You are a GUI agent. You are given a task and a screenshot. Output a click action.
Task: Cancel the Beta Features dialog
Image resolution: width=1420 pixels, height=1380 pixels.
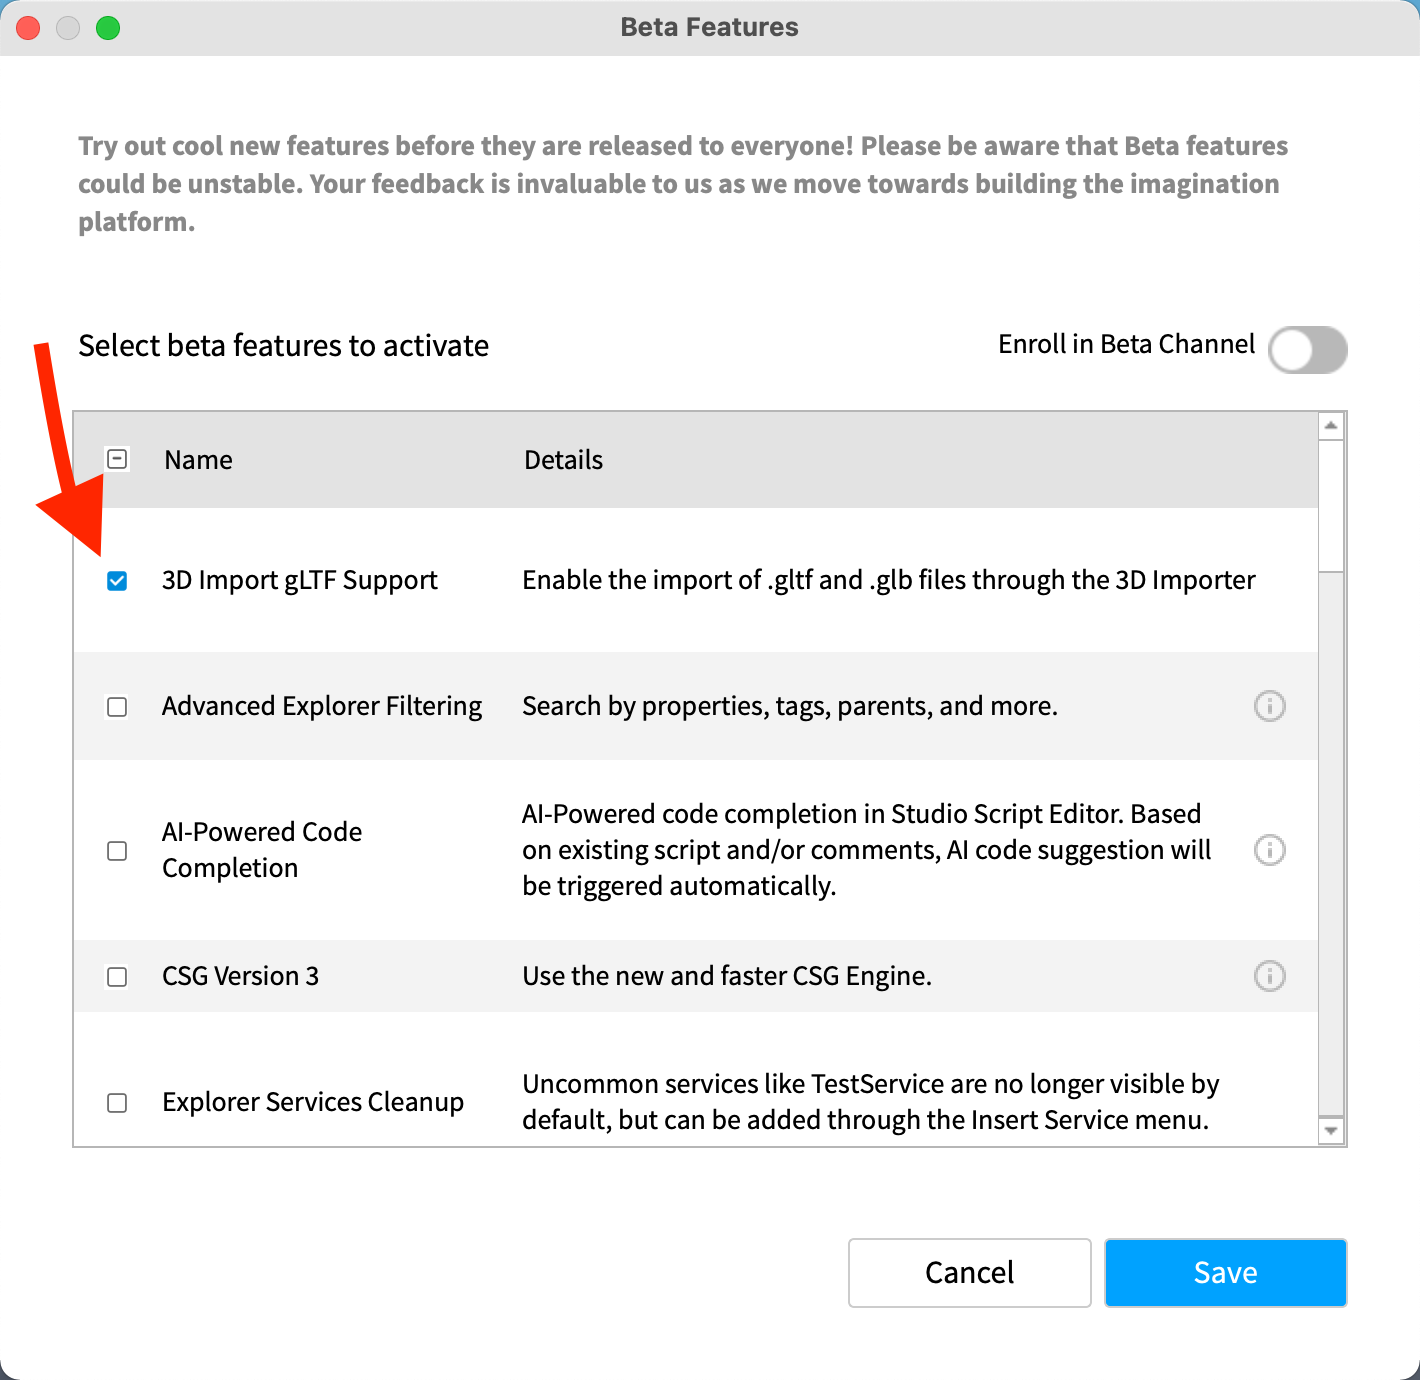click(969, 1272)
